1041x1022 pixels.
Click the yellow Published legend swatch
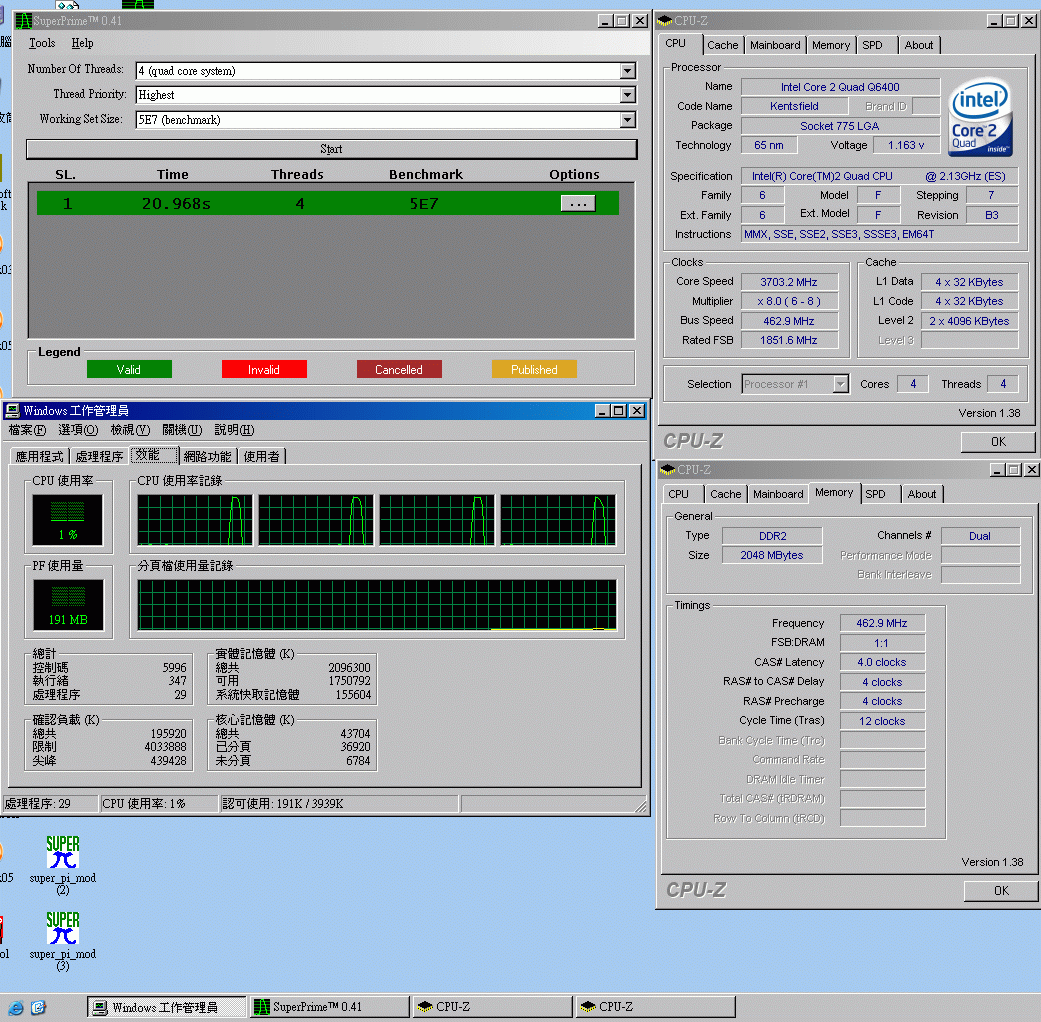(x=534, y=369)
